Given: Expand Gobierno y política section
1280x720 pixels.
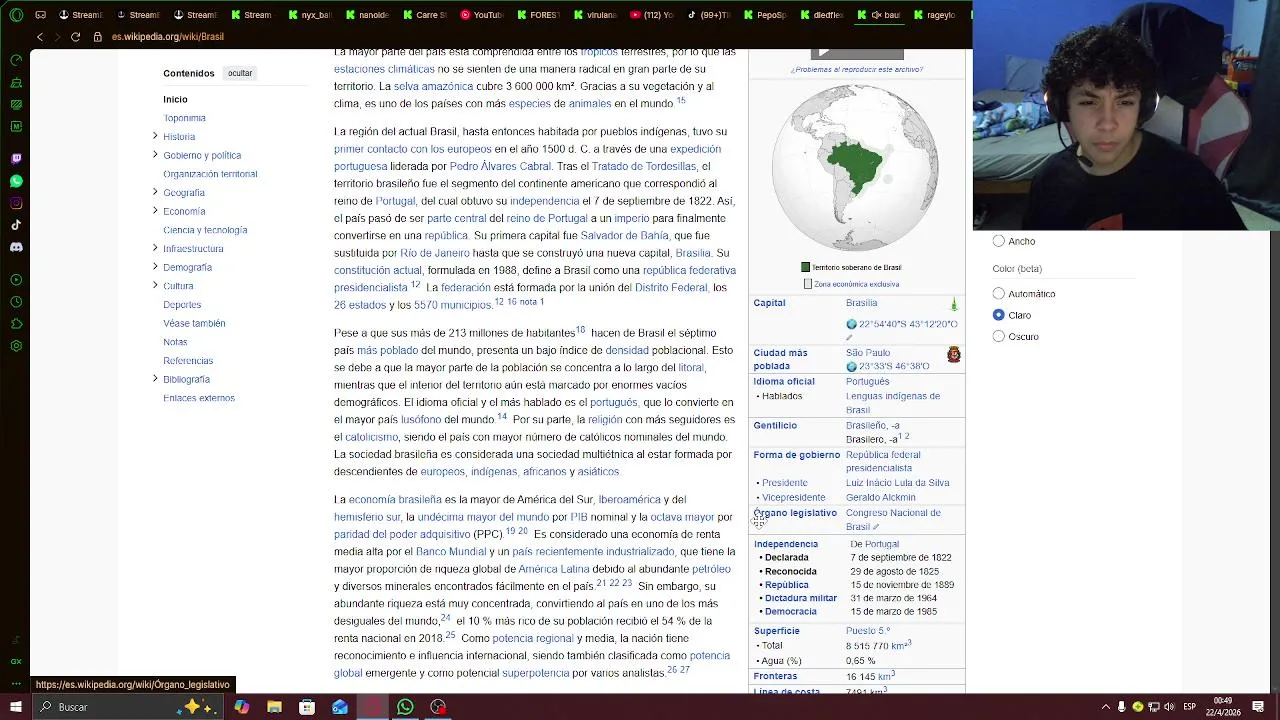Looking at the screenshot, I should pos(155,155).
